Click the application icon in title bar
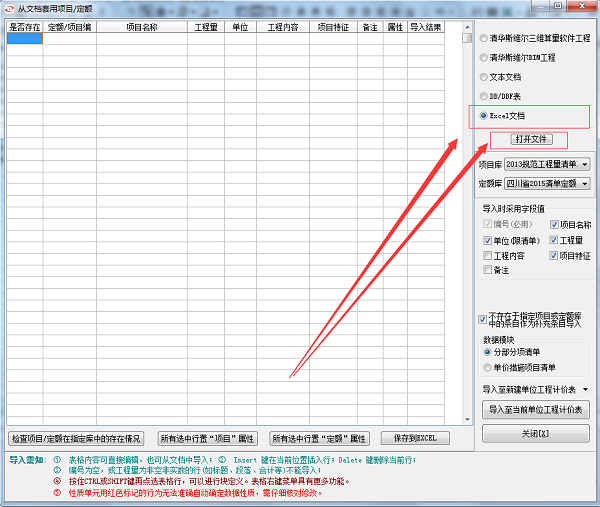This screenshot has width=600, height=507. pos(9,8)
